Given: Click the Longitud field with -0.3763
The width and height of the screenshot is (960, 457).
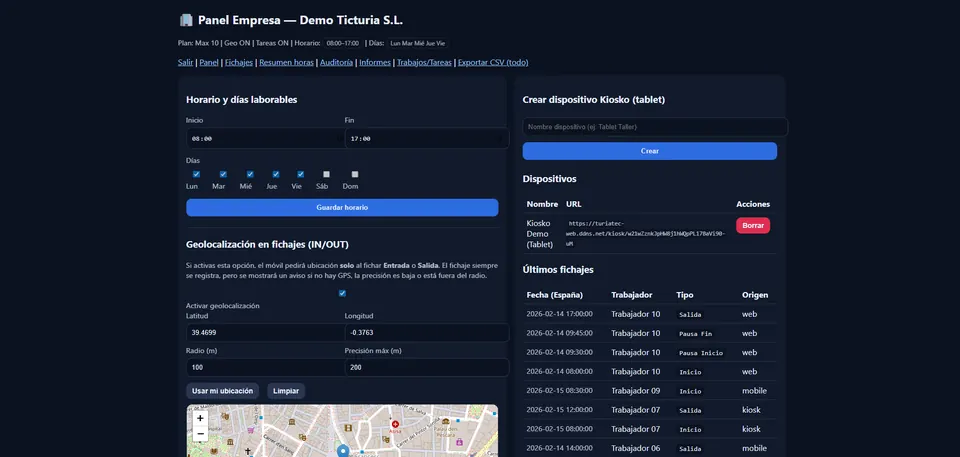Looking at the screenshot, I should [427, 333].
